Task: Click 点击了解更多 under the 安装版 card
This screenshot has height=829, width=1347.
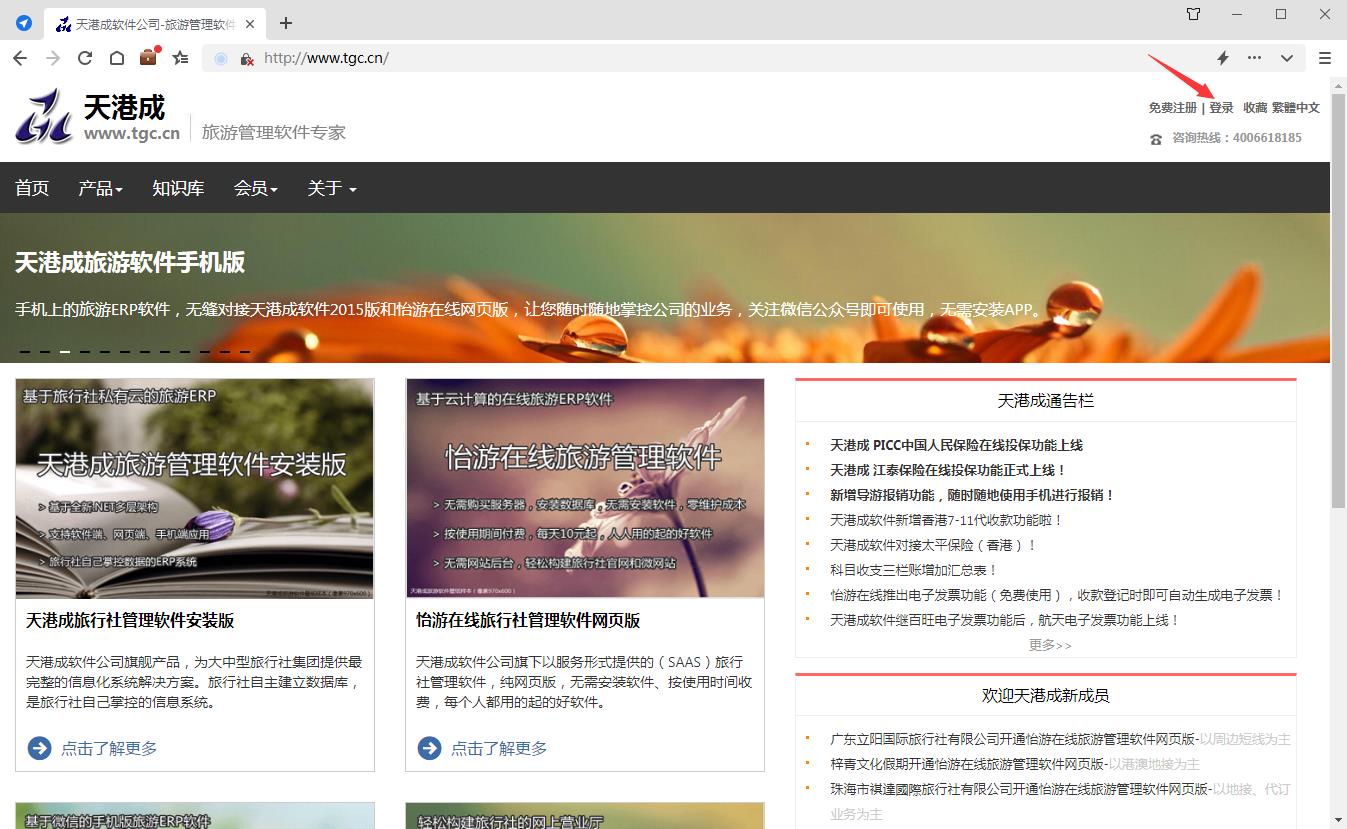Action: pos(109,748)
